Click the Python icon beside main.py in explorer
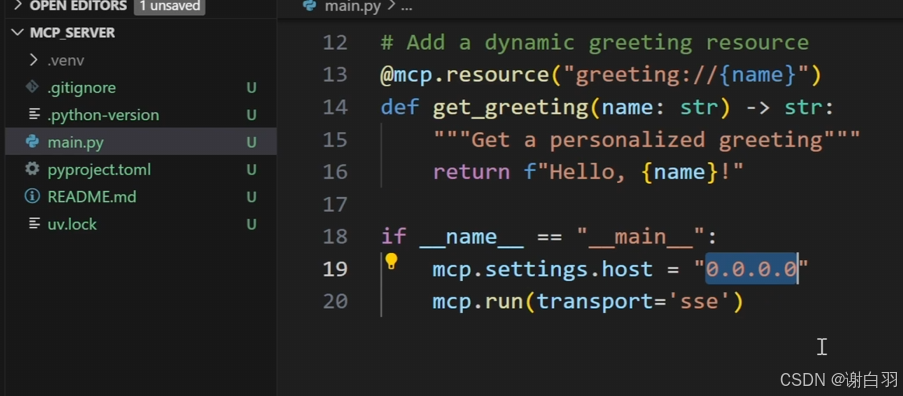The width and height of the screenshot is (903, 396). [x=32, y=142]
